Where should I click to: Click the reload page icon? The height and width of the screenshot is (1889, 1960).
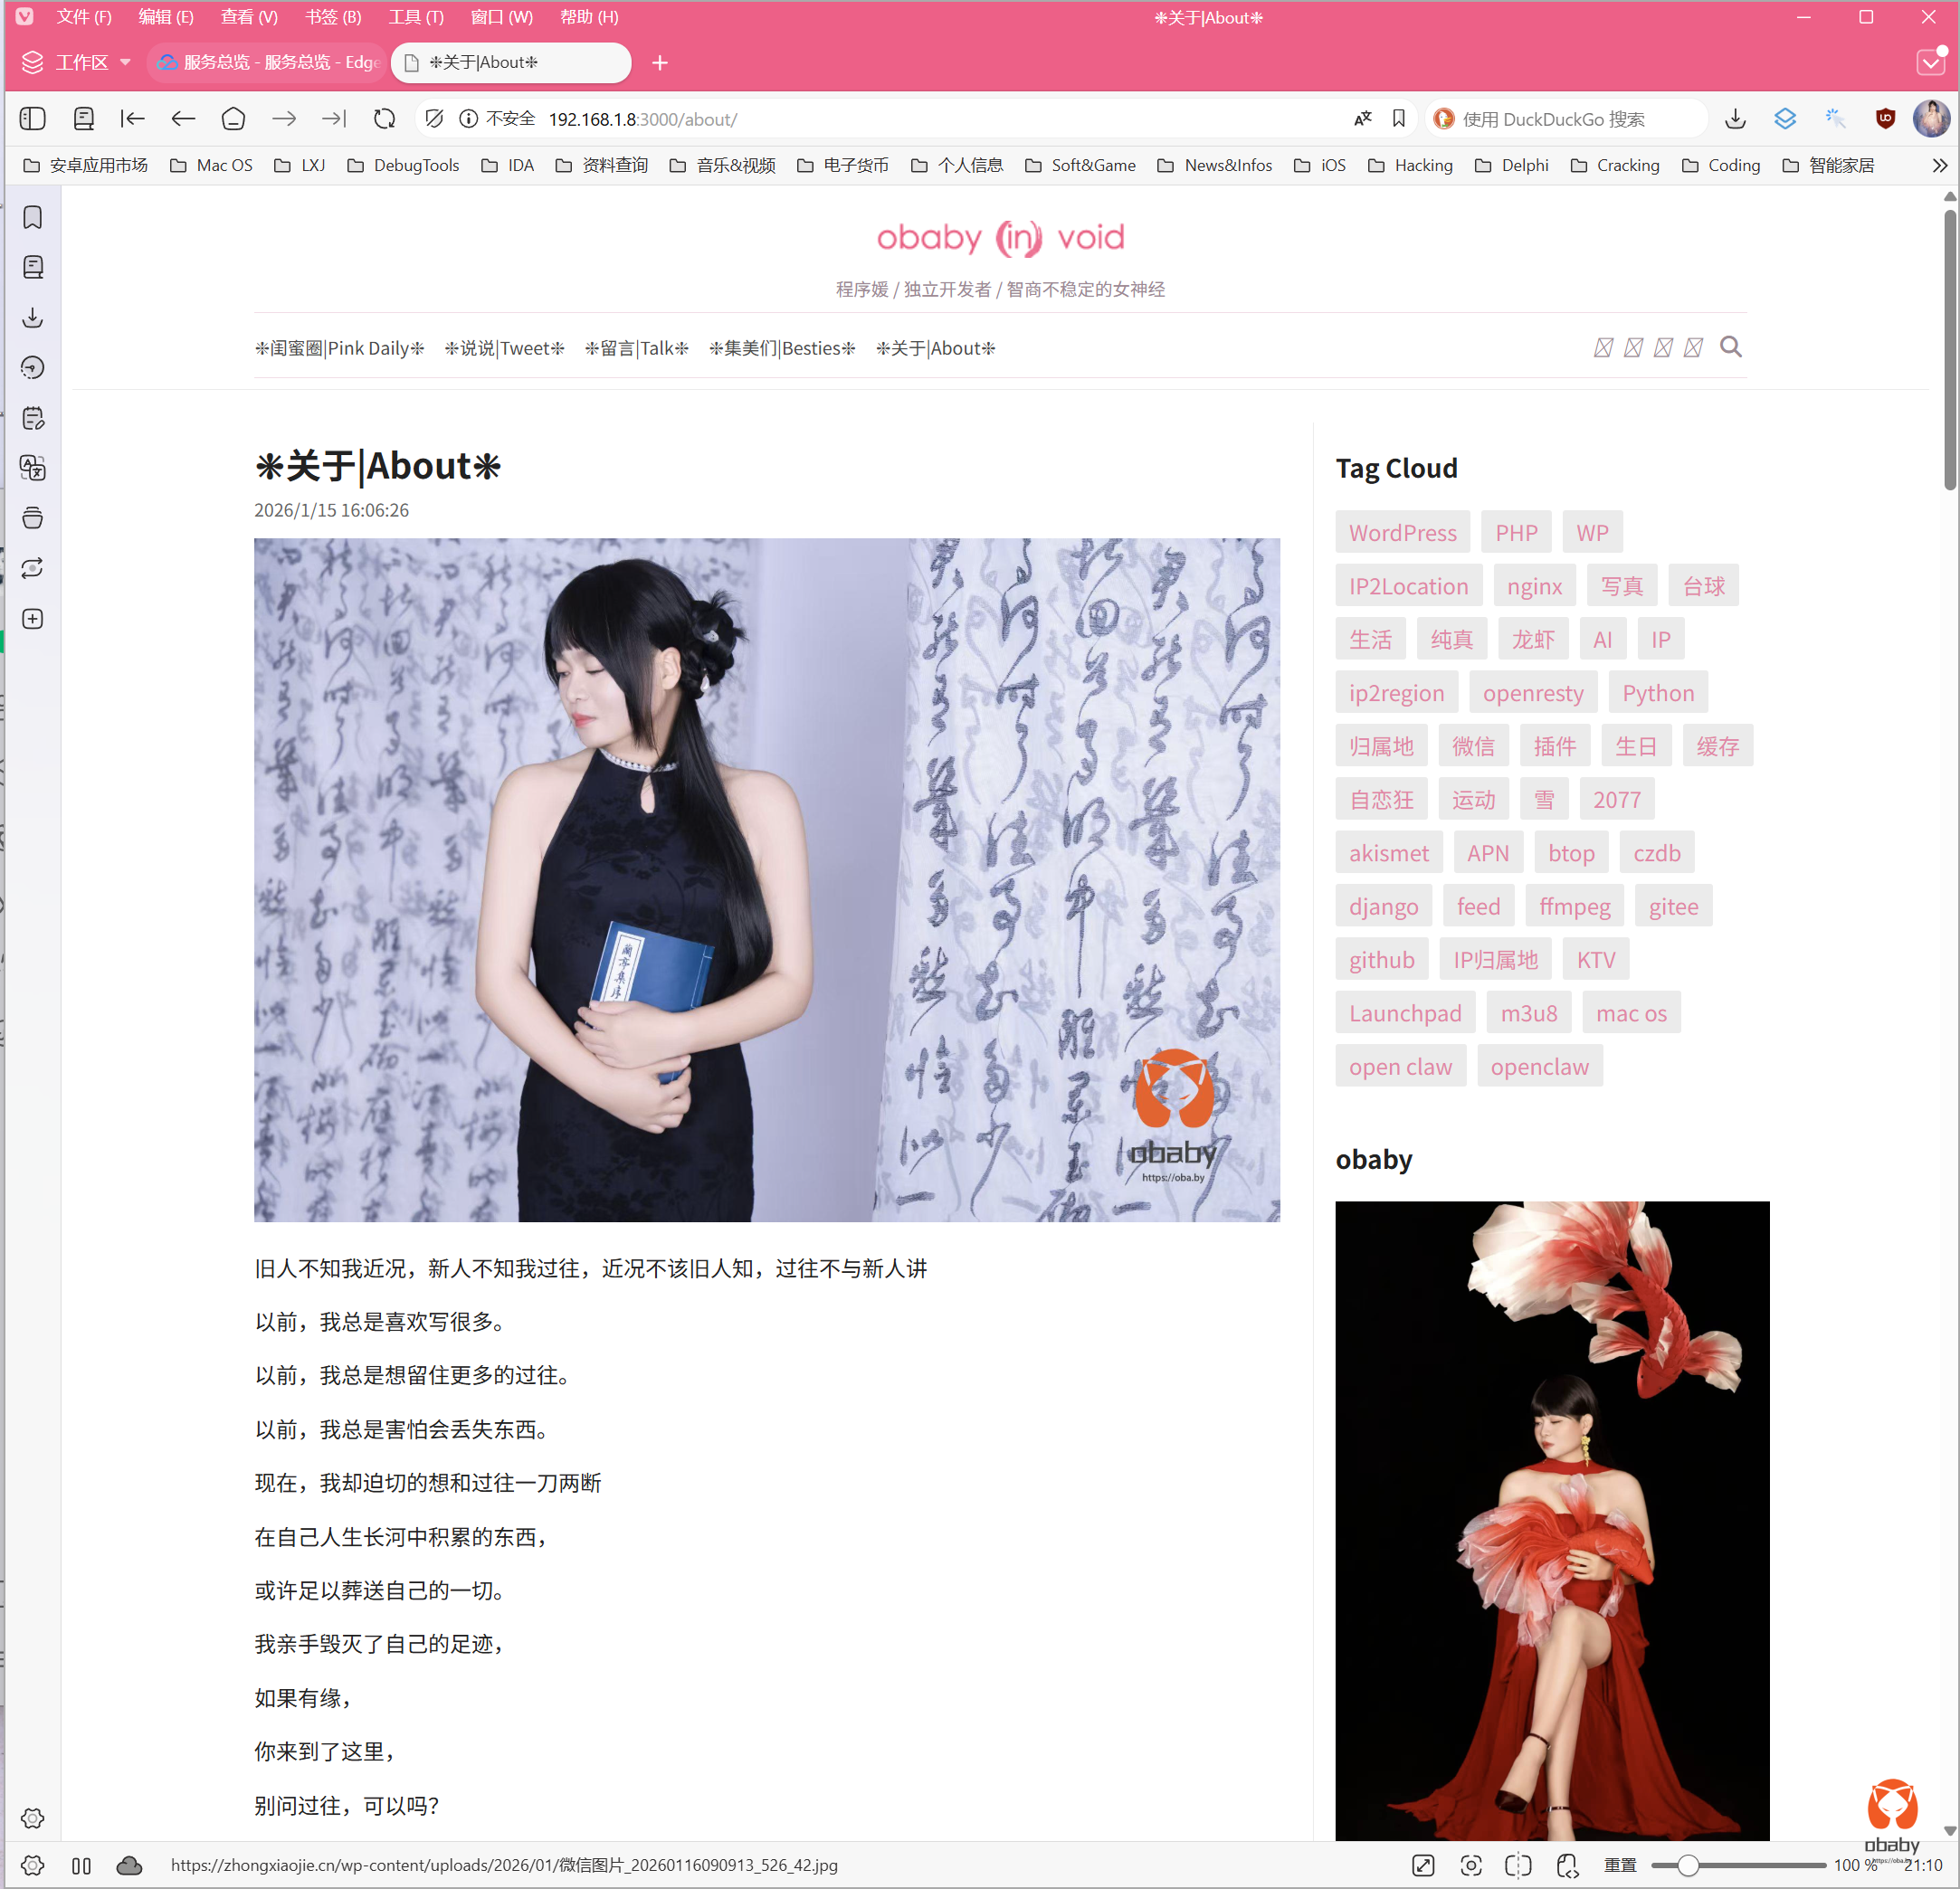coord(384,119)
